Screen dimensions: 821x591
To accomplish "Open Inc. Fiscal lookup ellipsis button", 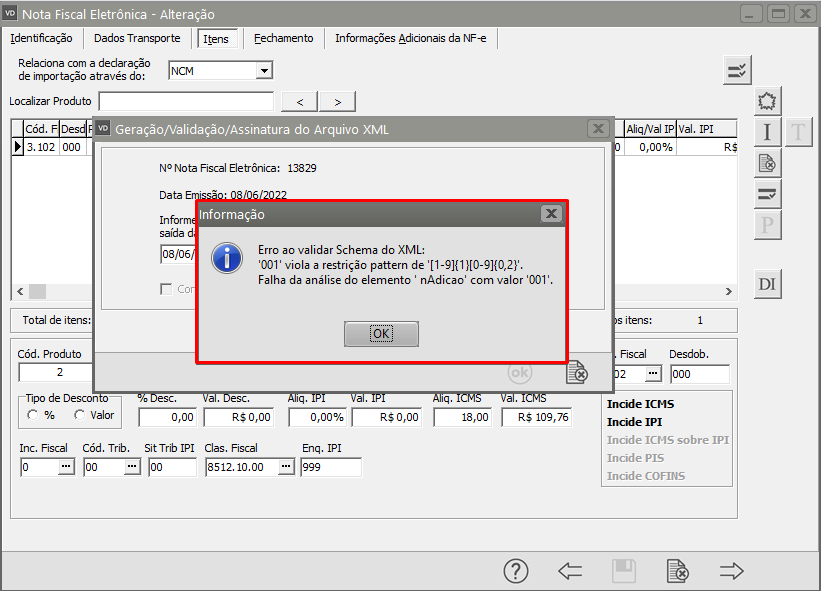I will 66,467.
